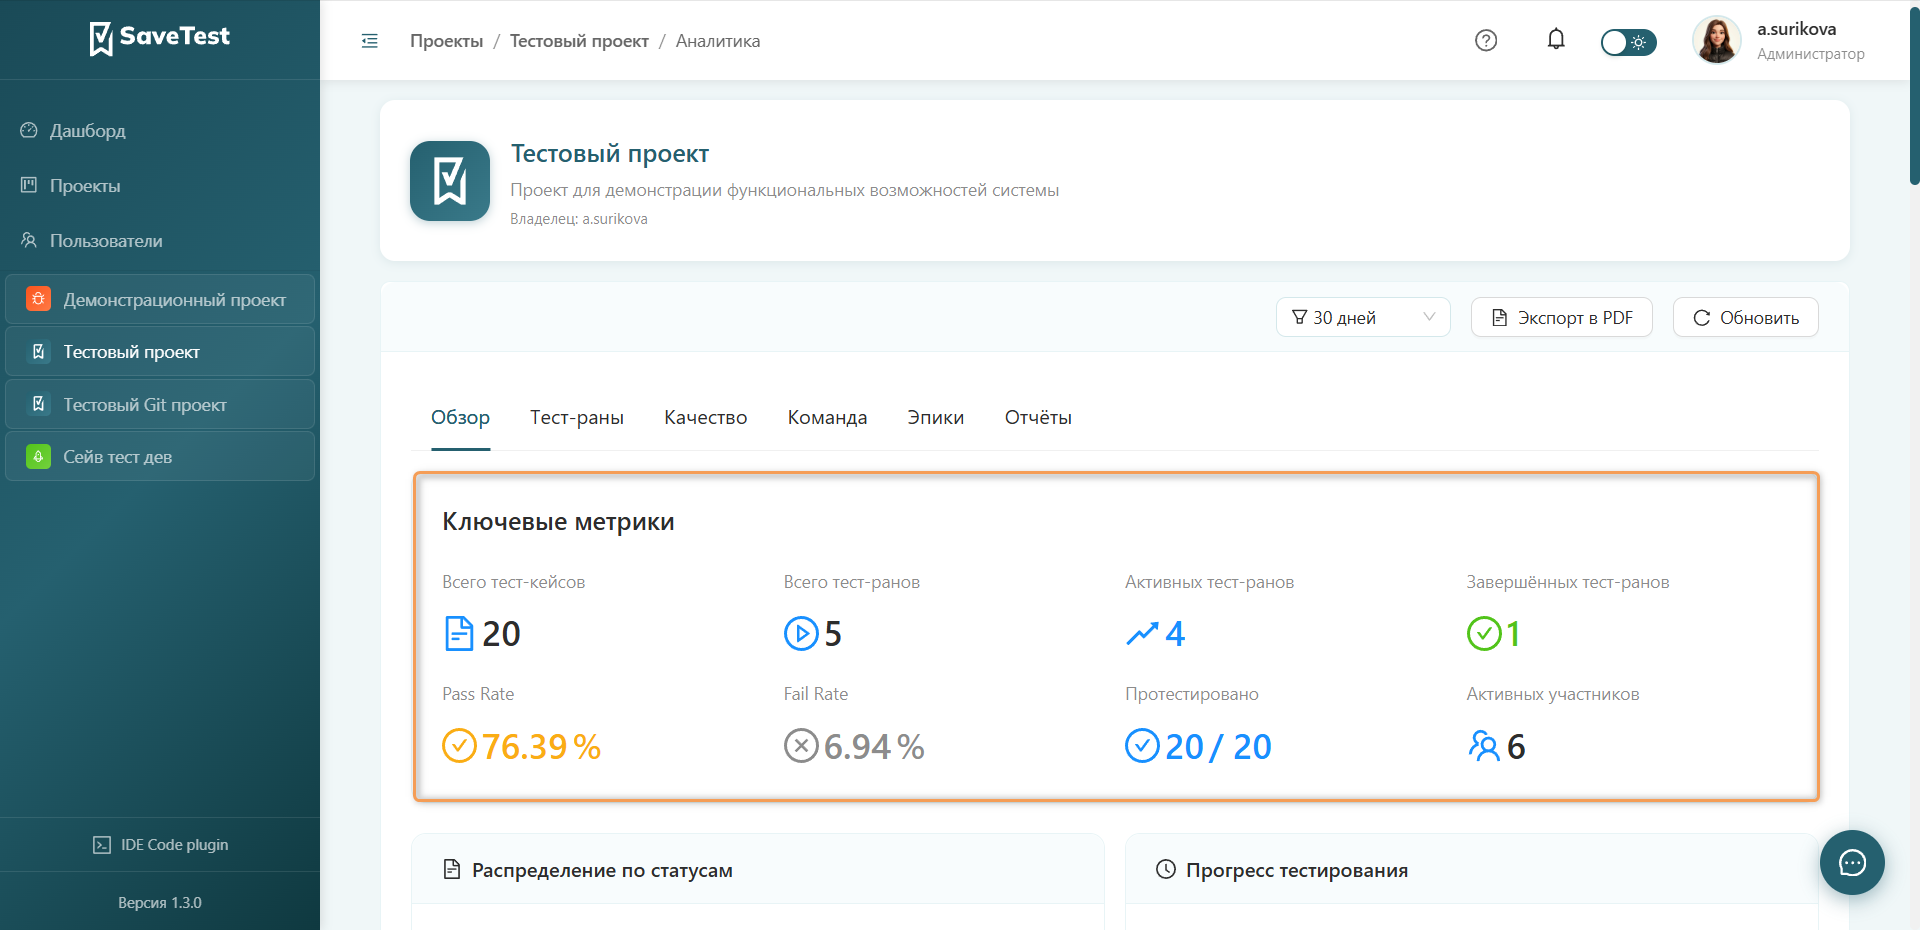Switch to Обзор tab
The image size is (1920, 930).
pyautogui.click(x=460, y=417)
